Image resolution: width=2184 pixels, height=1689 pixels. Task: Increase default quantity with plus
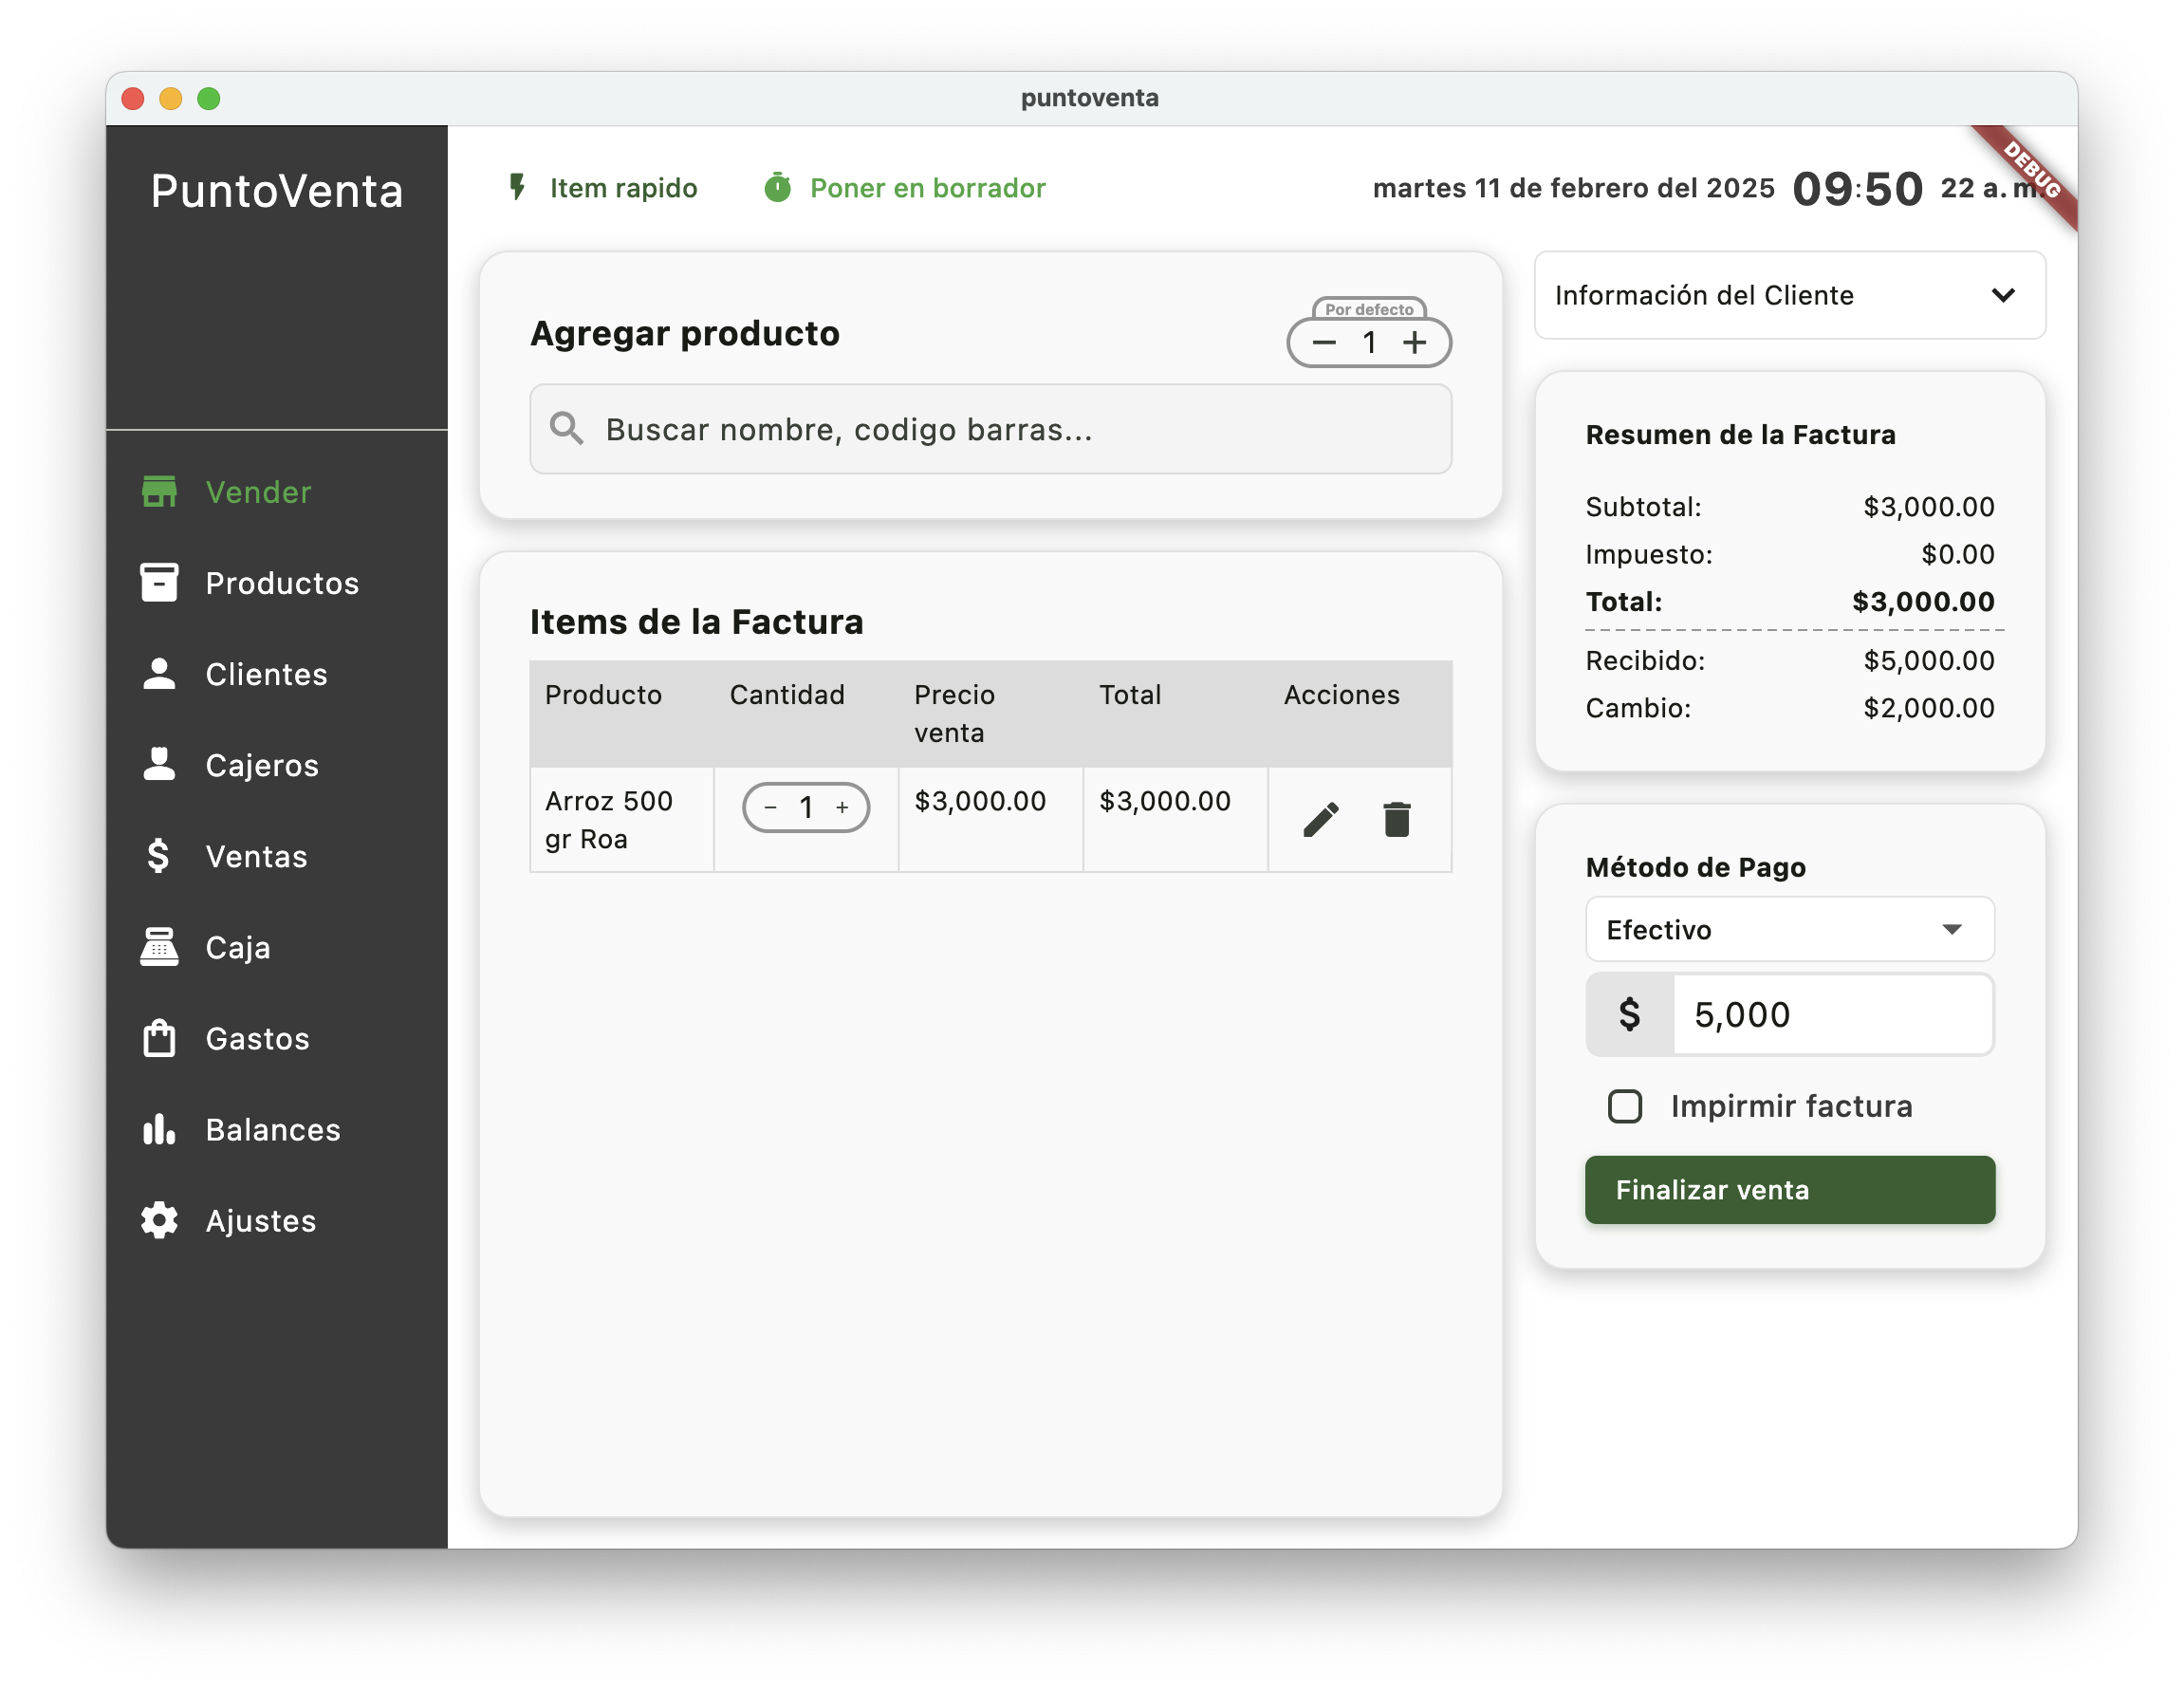(1414, 343)
